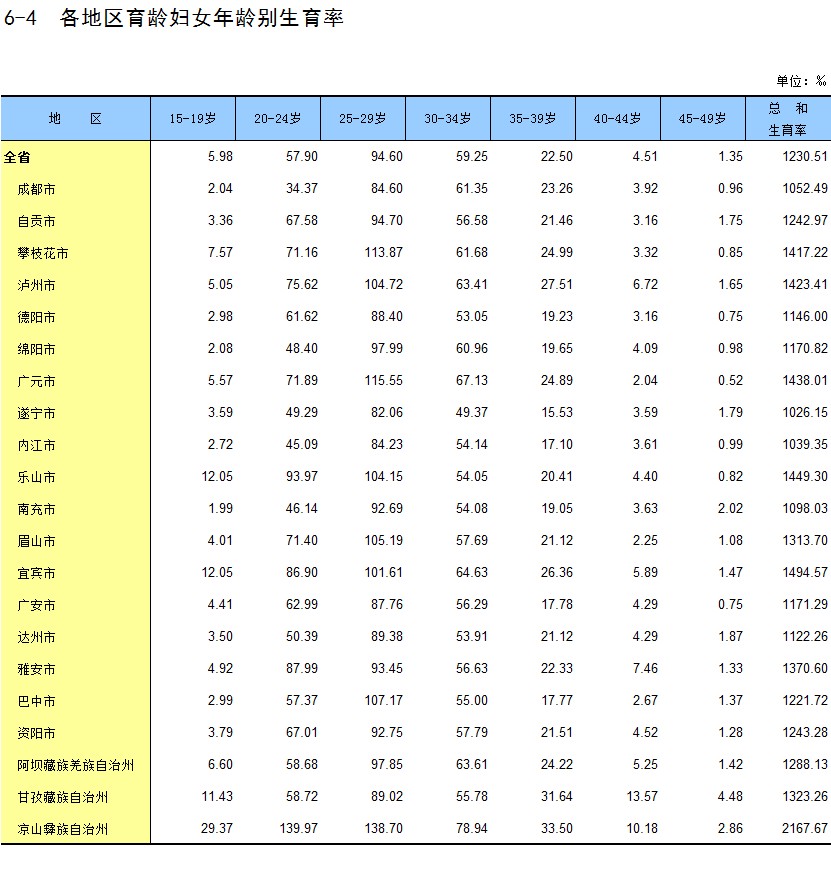
Task: Click the value 2.02 in 南充市 row
Action: [730, 508]
